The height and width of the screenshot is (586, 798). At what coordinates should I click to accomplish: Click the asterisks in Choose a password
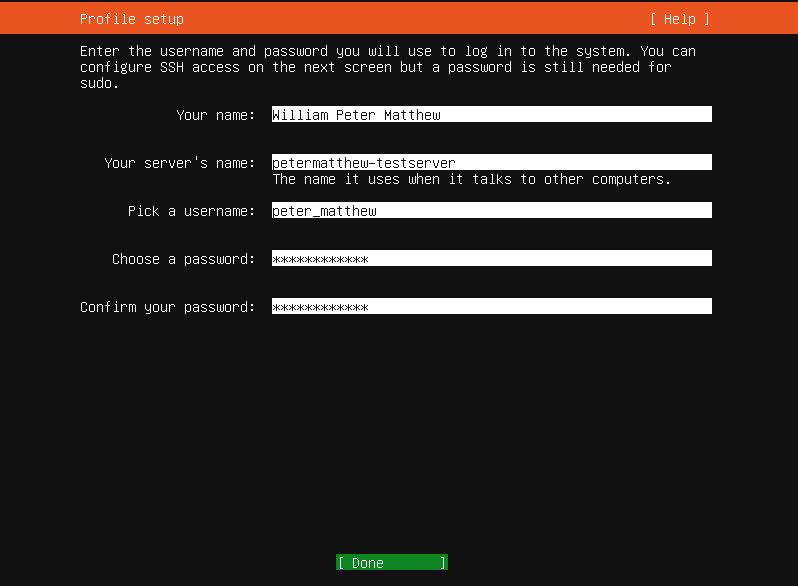click(x=320, y=260)
